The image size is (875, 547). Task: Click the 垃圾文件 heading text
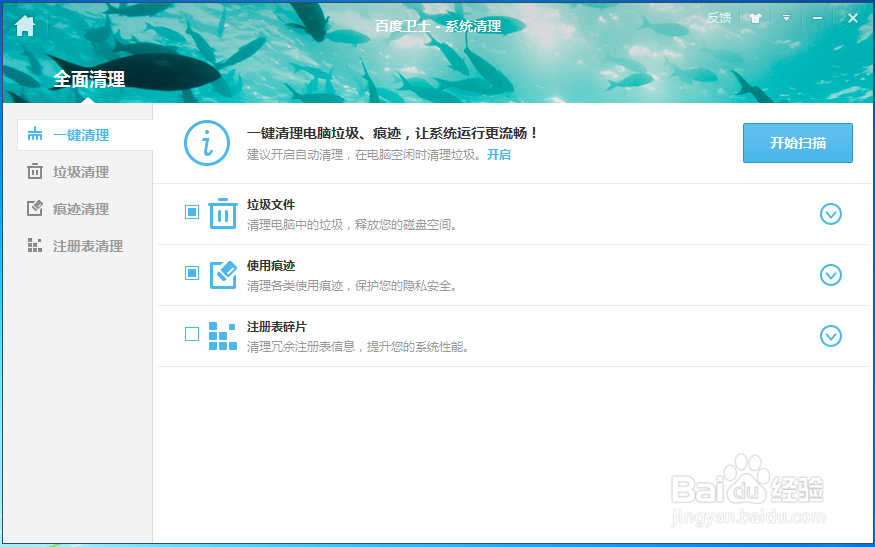[x=271, y=205]
